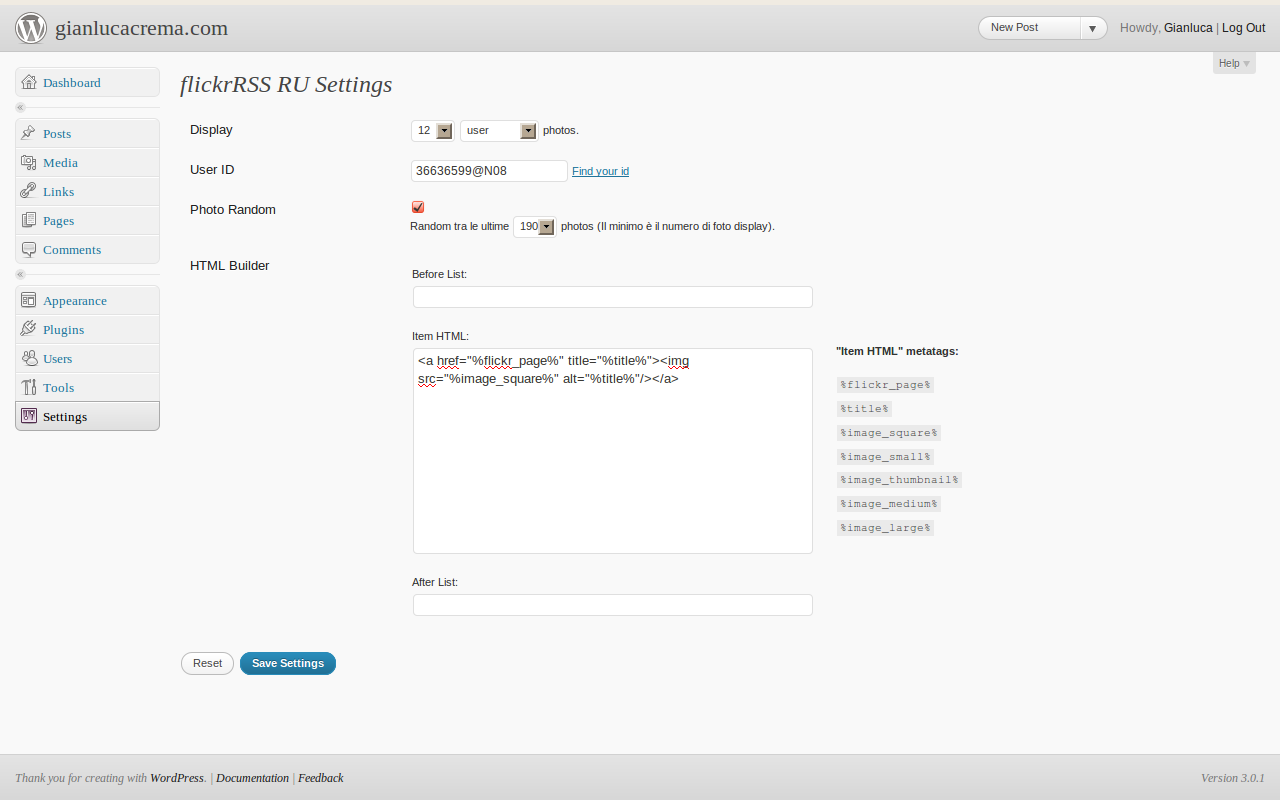Open the Links menu
1280x800 pixels.
coord(87,191)
